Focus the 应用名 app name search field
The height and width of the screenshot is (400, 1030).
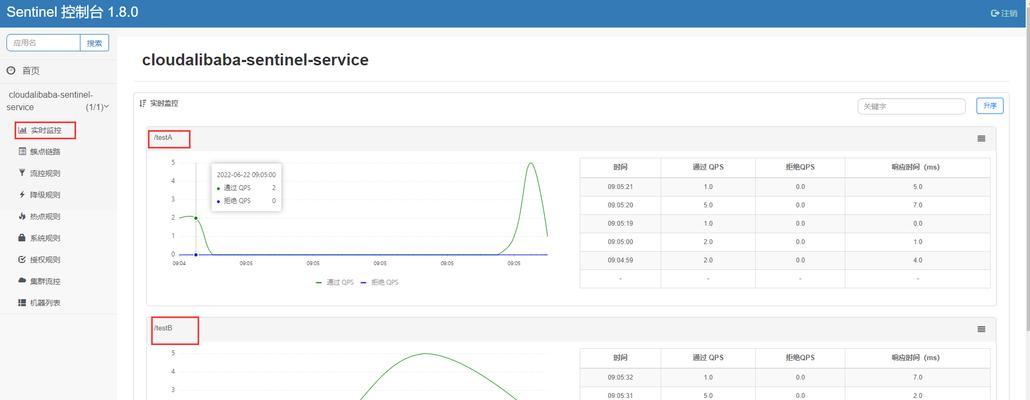(x=43, y=43)
